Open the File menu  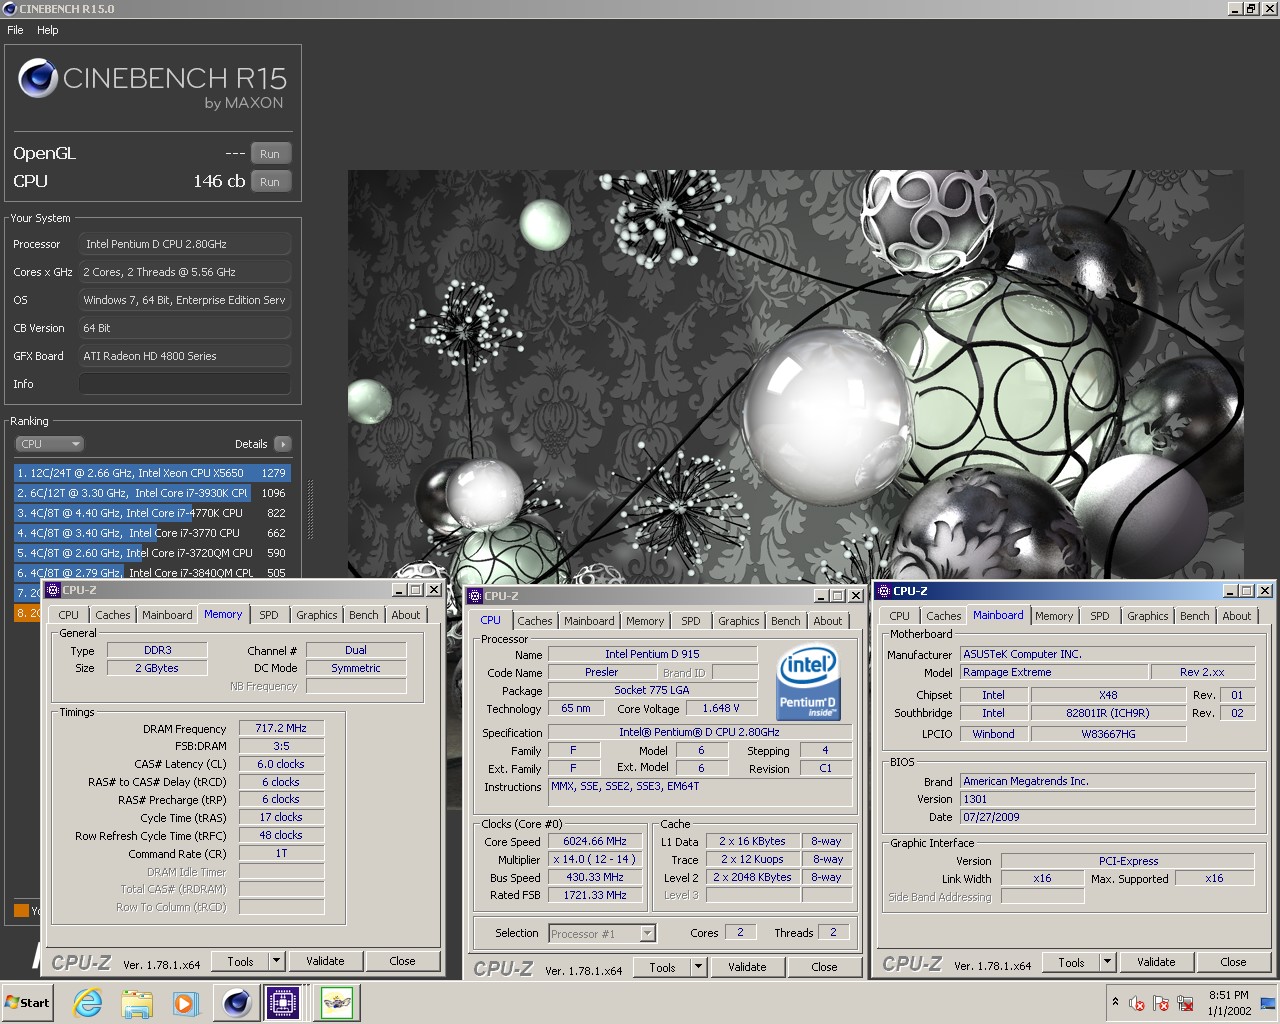pyautogui.click(x=15, y=30)
